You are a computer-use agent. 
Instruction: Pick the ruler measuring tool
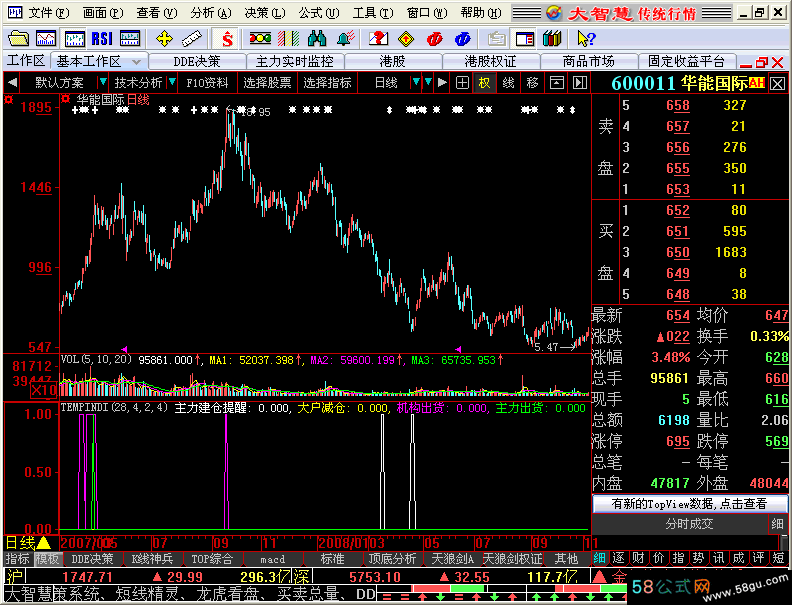(191, 38)
